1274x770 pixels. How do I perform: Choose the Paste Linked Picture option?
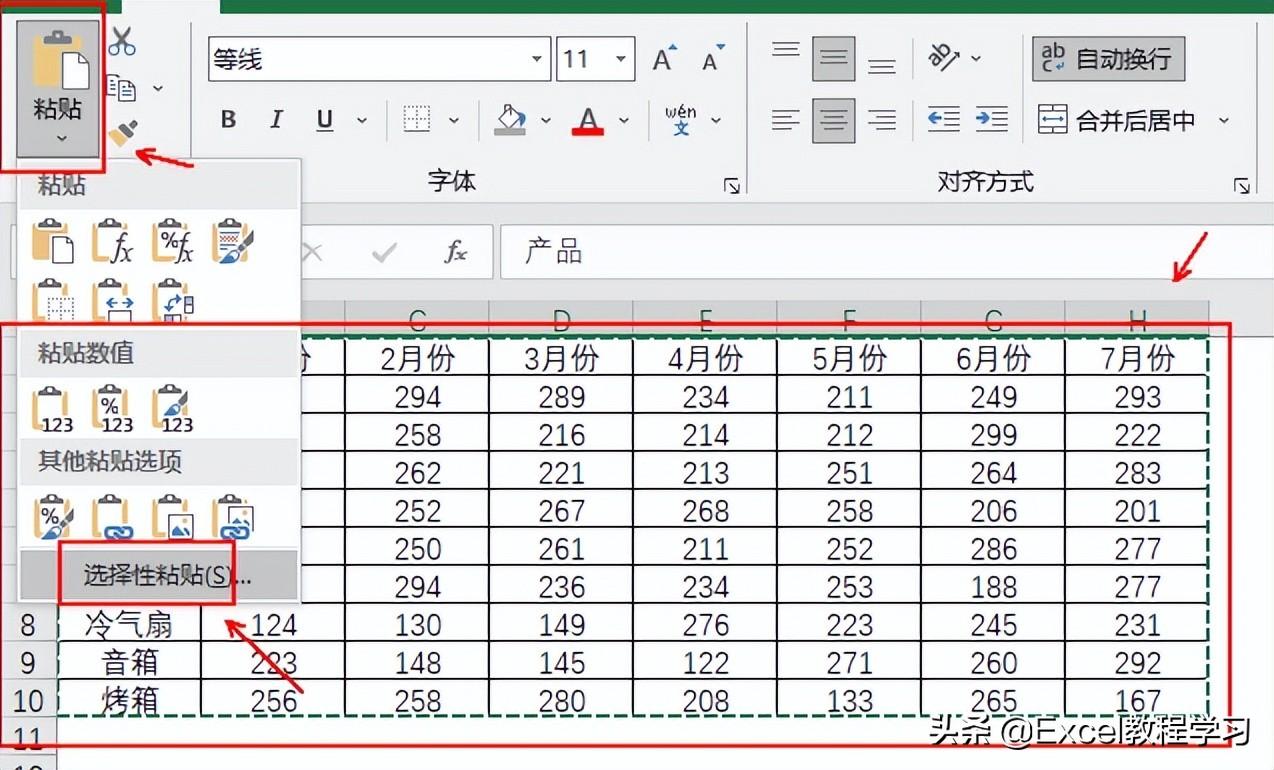coord(233,517)
